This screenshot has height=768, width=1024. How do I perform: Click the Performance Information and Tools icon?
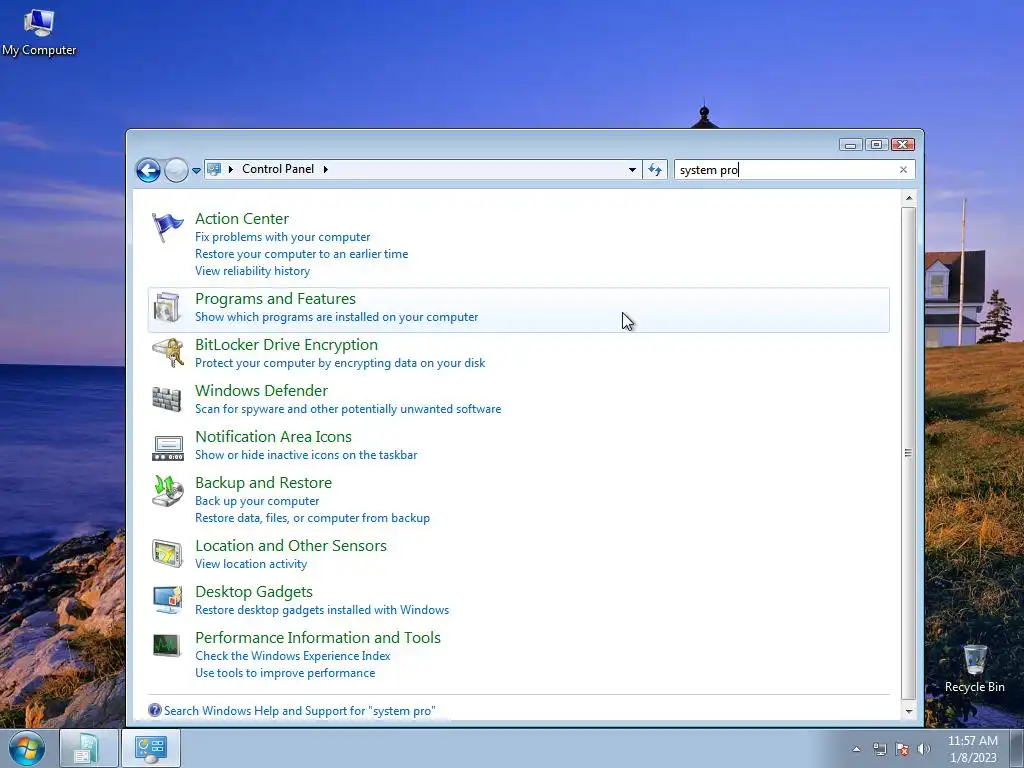(167, 645)
